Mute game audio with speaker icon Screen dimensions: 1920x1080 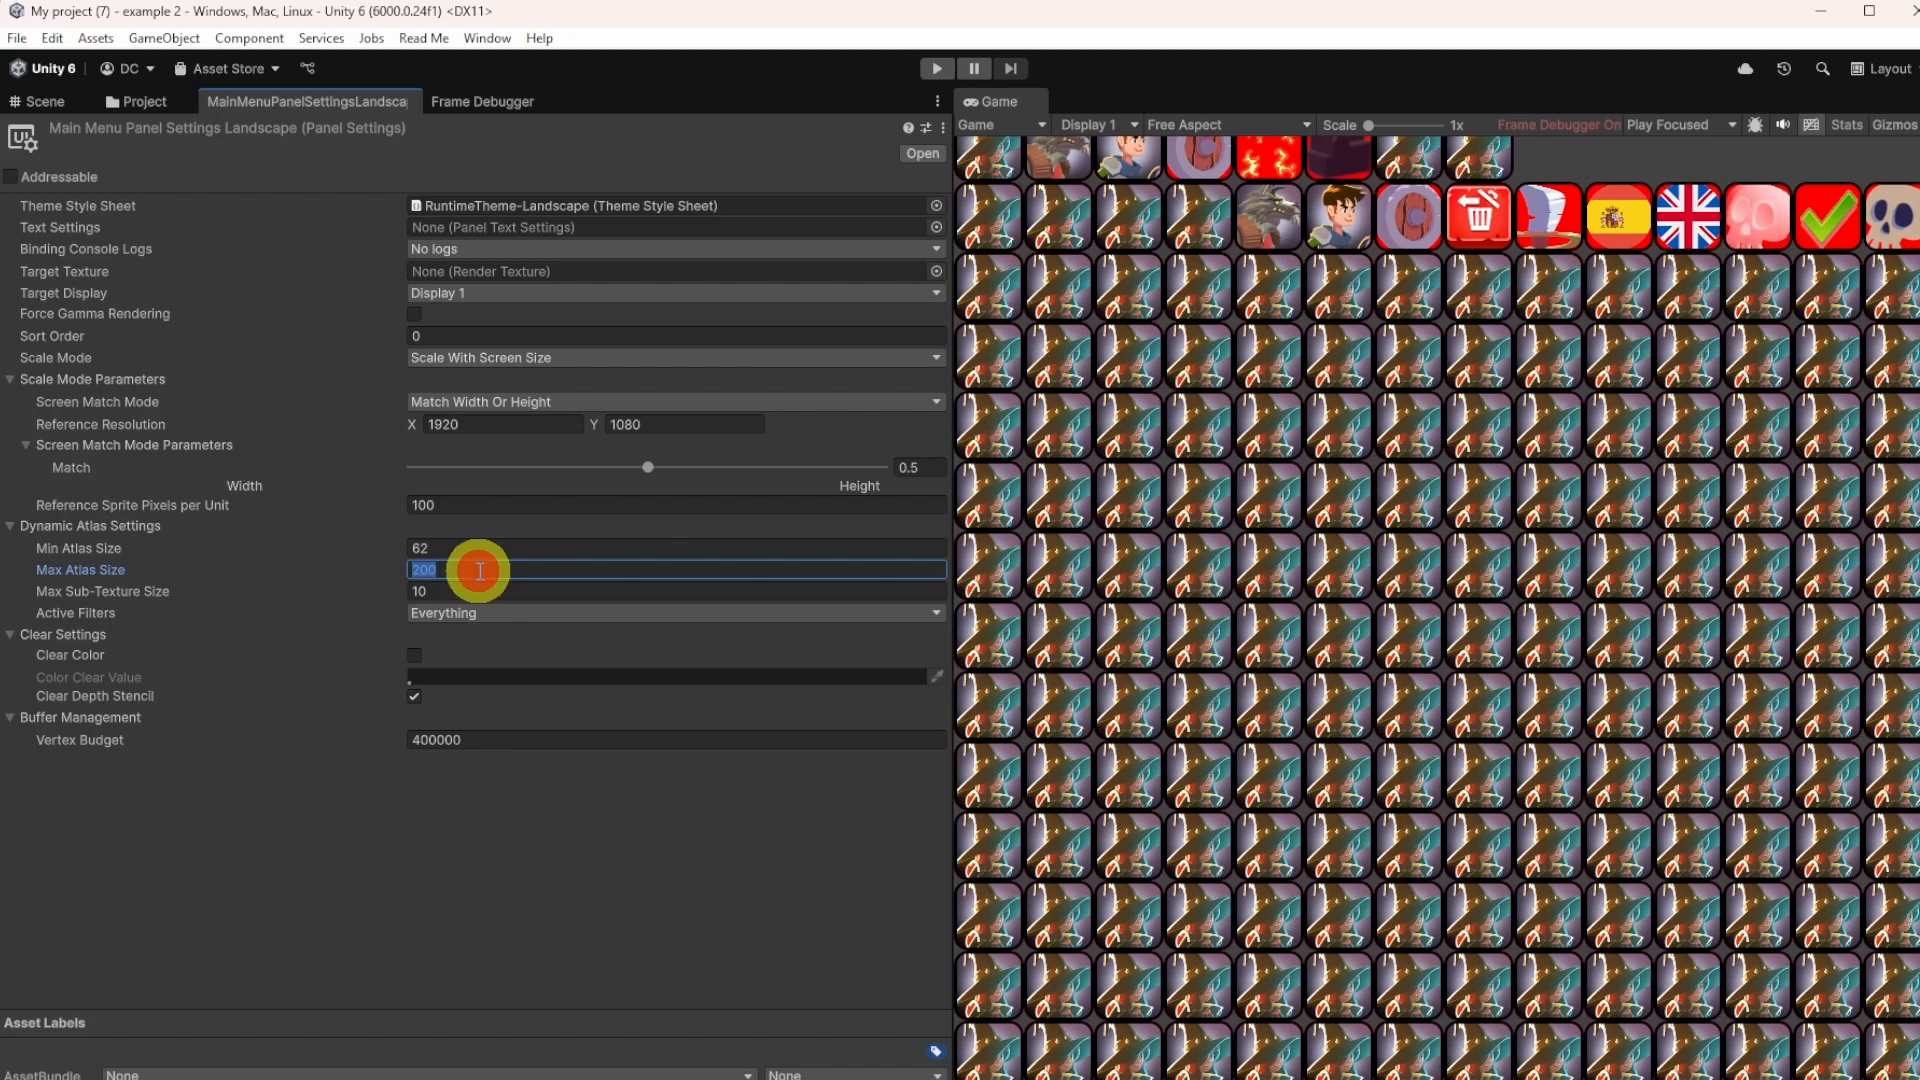1784,124
